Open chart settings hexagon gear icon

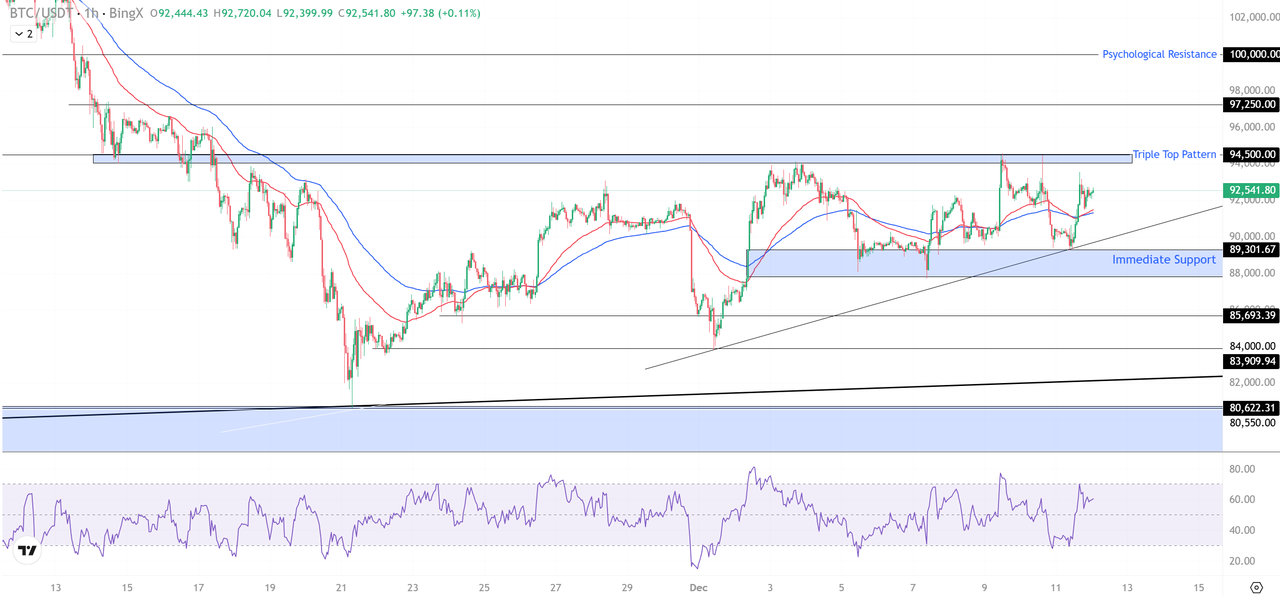[1256, 587]
